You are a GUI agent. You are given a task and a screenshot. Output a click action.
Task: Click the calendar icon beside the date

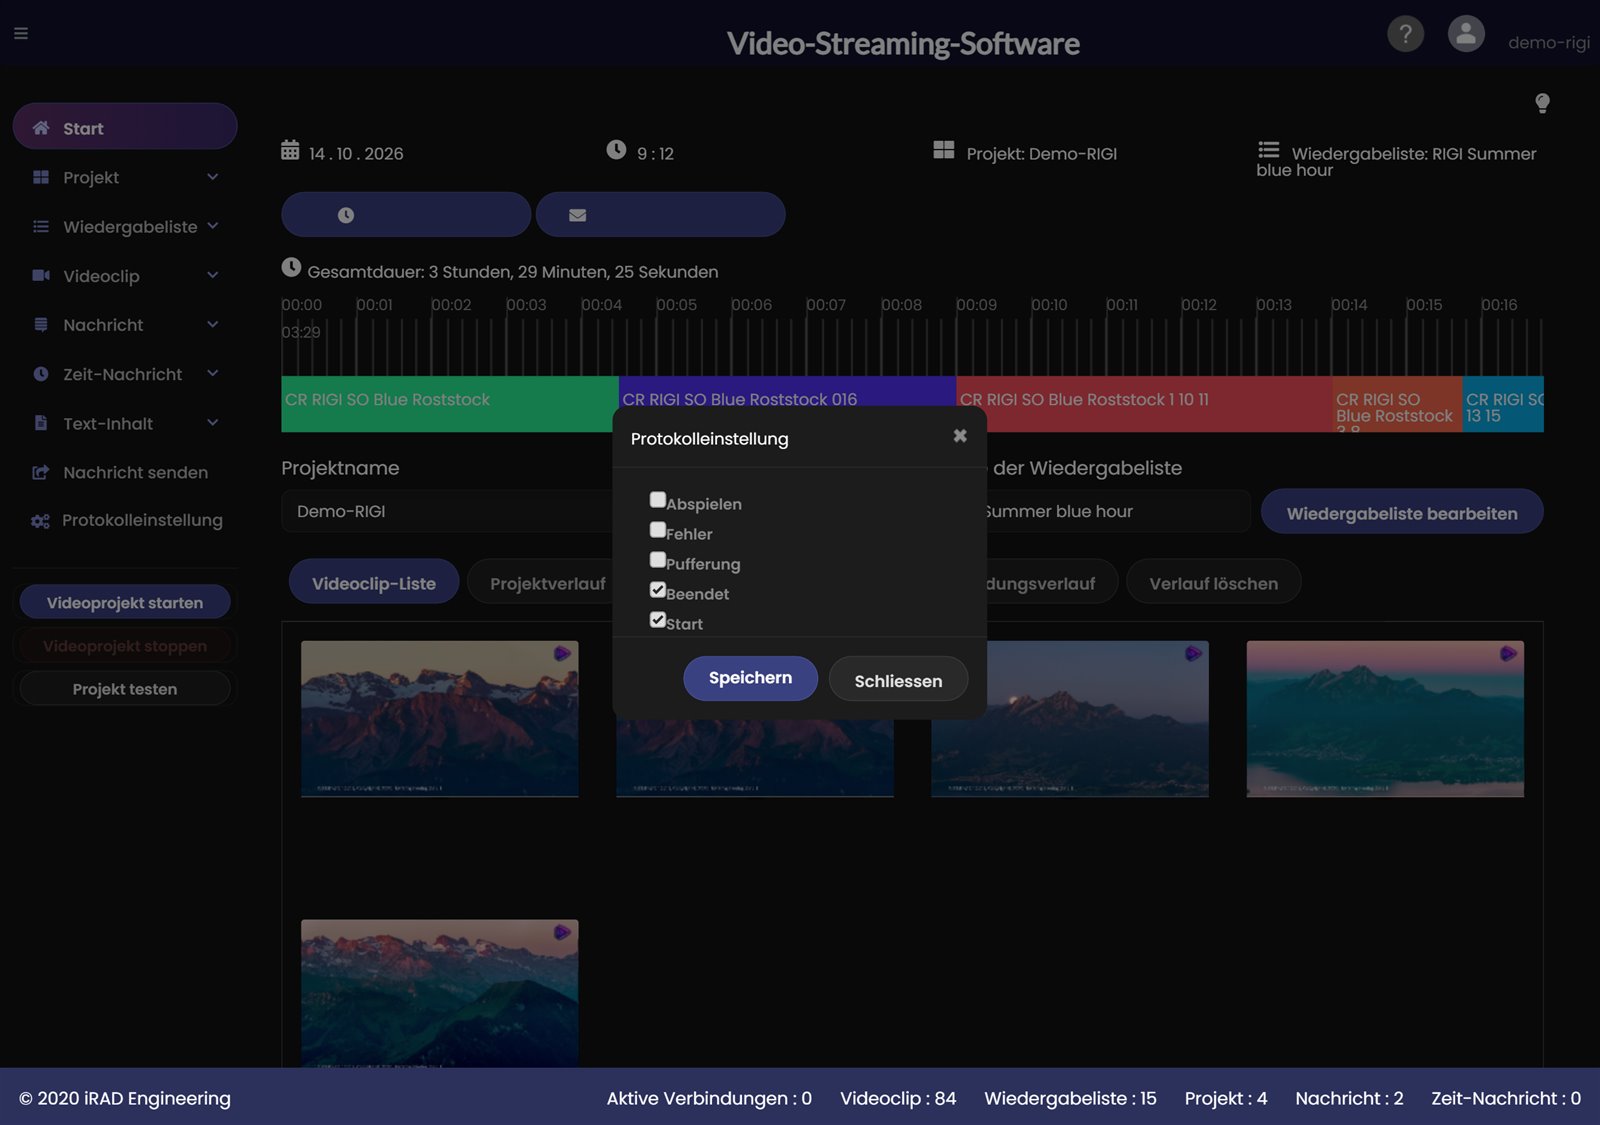290,151
